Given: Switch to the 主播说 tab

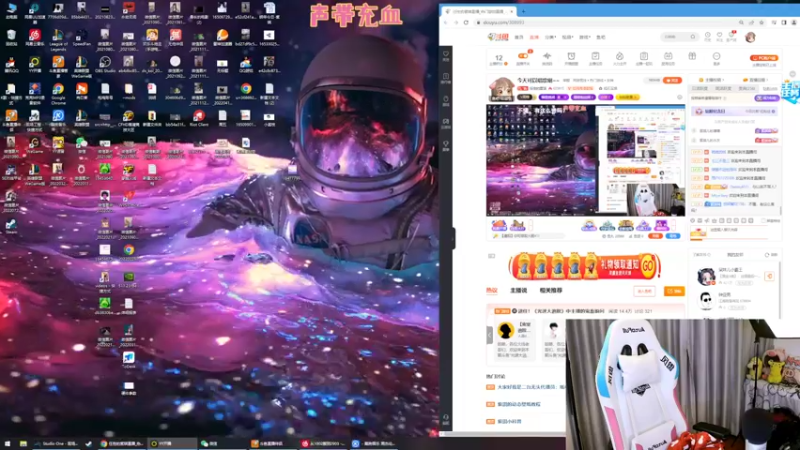Looking at the screenshot, I should coord(518,290).
